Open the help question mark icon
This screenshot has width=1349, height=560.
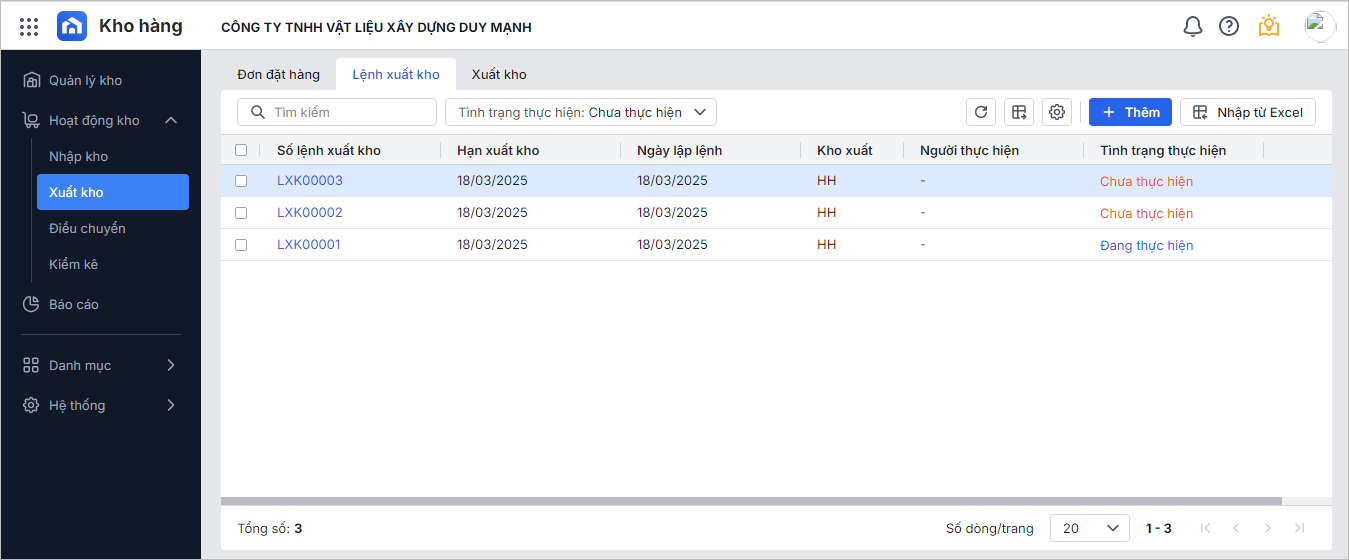coord(1229,27)
